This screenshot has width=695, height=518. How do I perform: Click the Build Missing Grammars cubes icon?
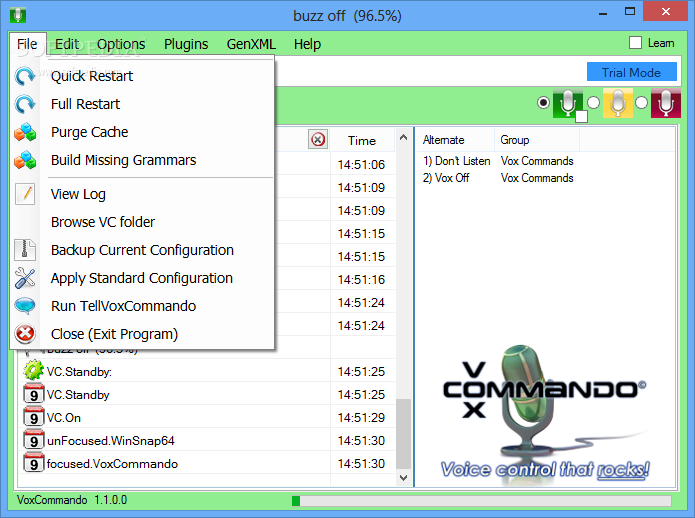pos(25,160)
